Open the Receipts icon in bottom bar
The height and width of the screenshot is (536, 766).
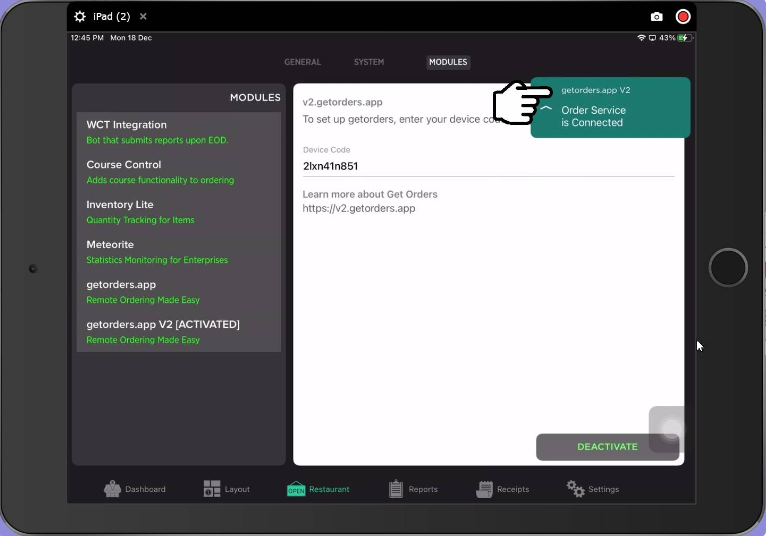[485, 489]
